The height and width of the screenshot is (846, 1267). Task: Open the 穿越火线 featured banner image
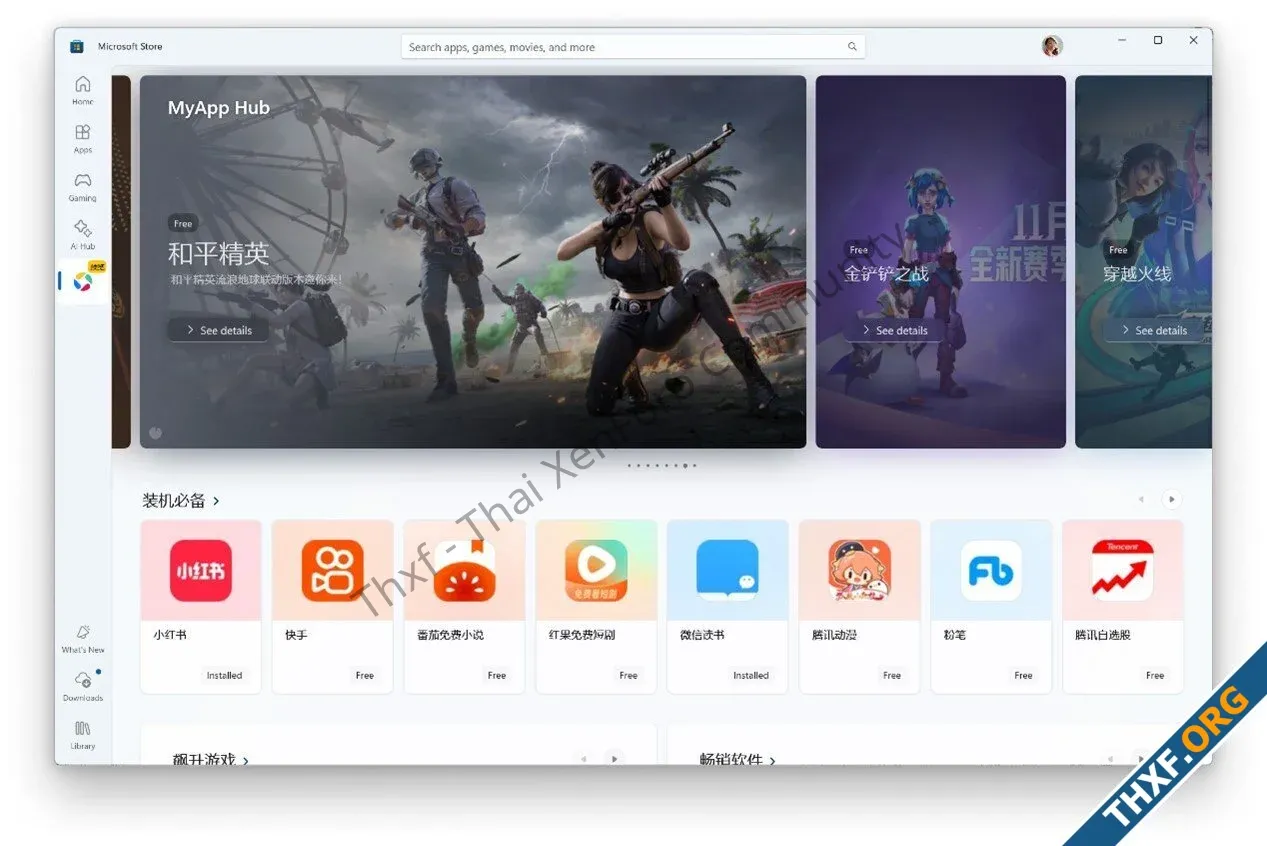pos(1143,262)
